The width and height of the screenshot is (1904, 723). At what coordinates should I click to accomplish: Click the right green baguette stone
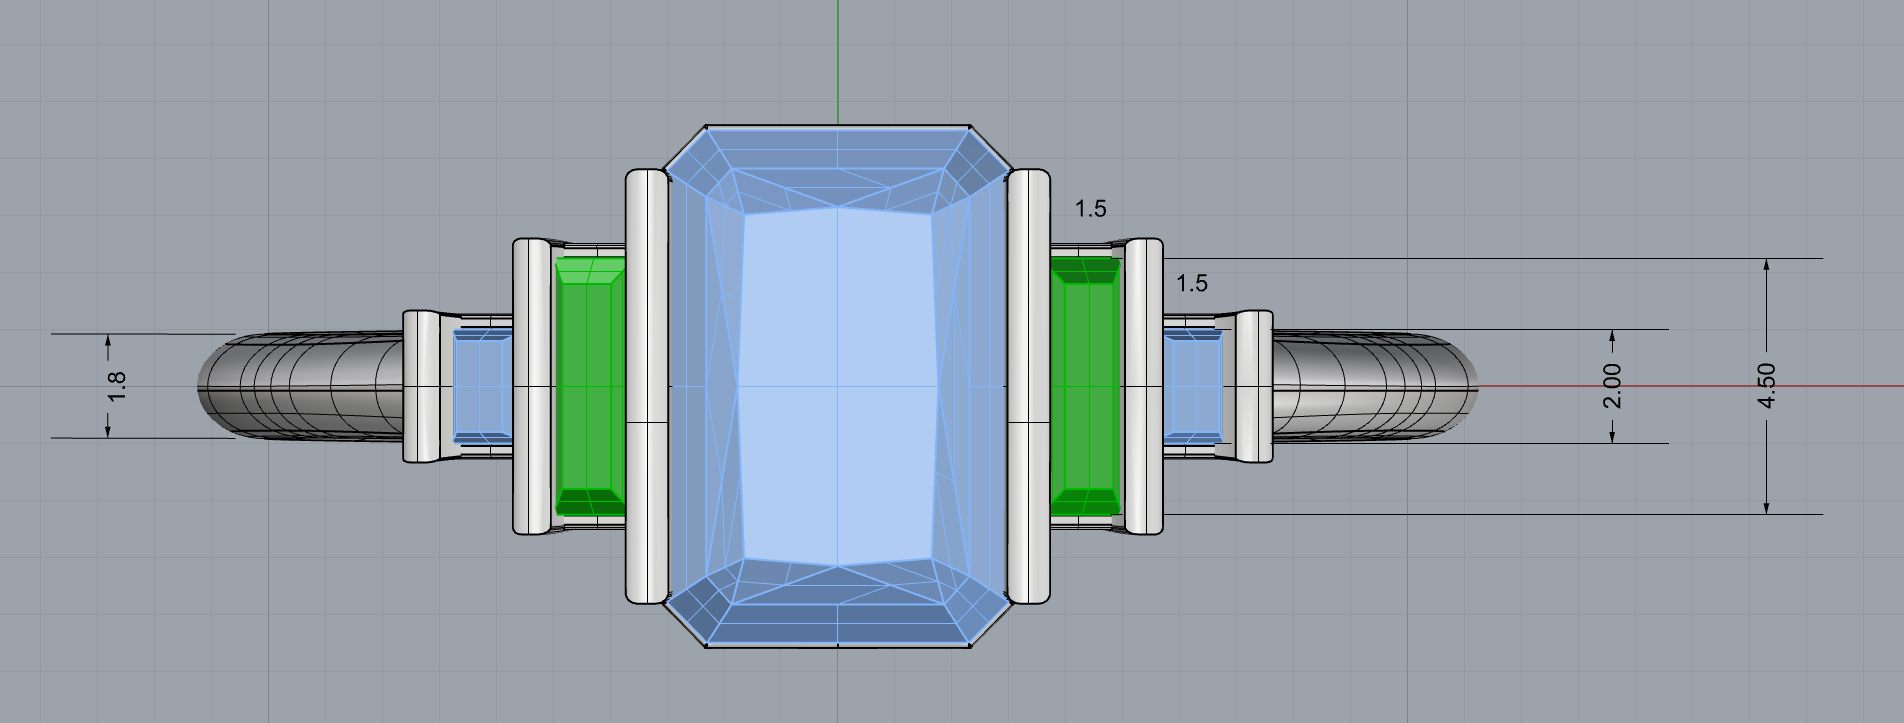pos(1085,385)
